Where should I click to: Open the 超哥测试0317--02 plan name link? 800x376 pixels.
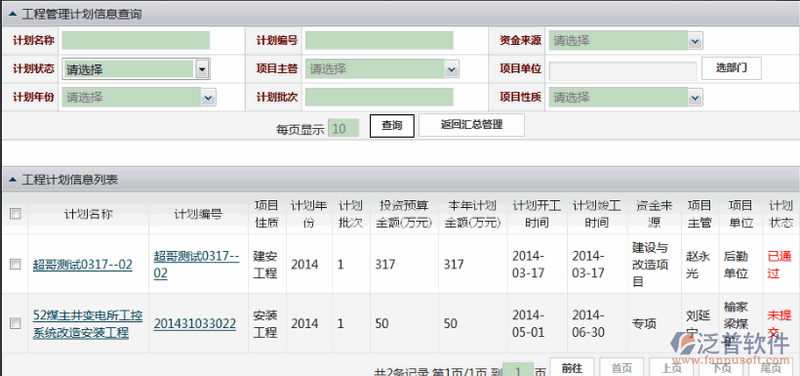83,265
